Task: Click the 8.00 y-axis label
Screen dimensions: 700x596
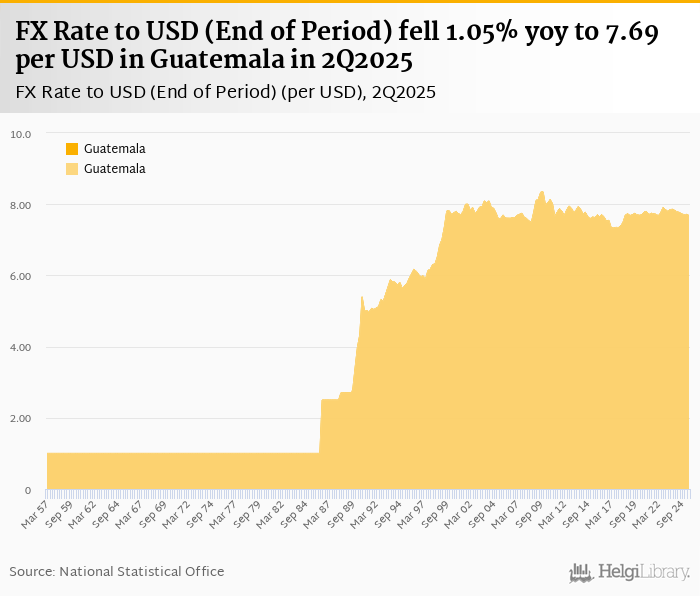Action: click(21, 205)
